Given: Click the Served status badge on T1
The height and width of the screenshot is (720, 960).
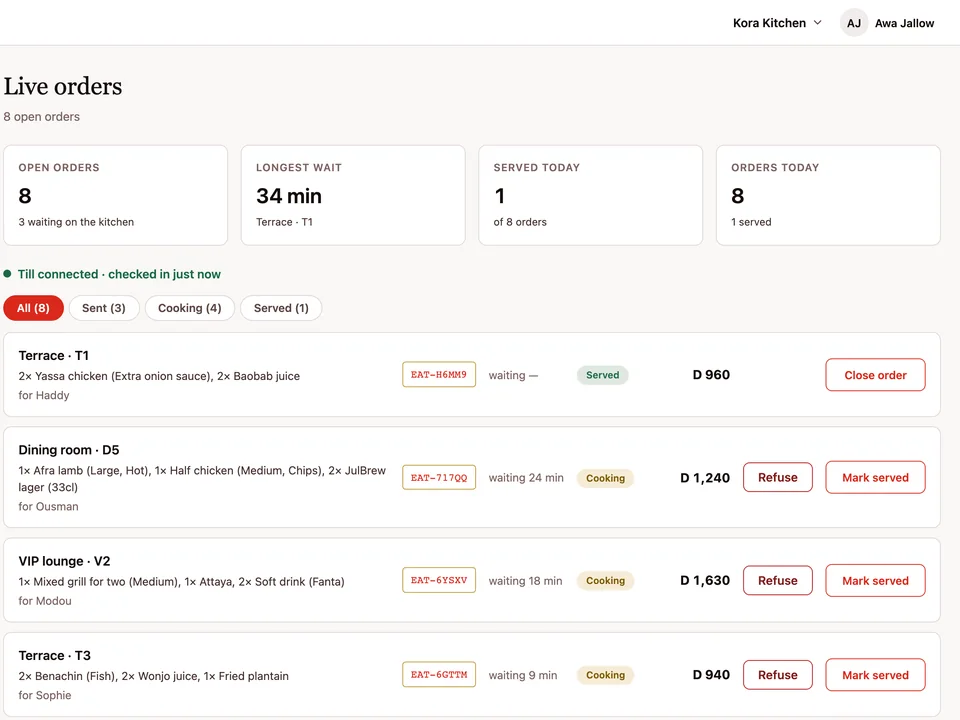Looking at the screenshot, I should [x=602, y=375].
